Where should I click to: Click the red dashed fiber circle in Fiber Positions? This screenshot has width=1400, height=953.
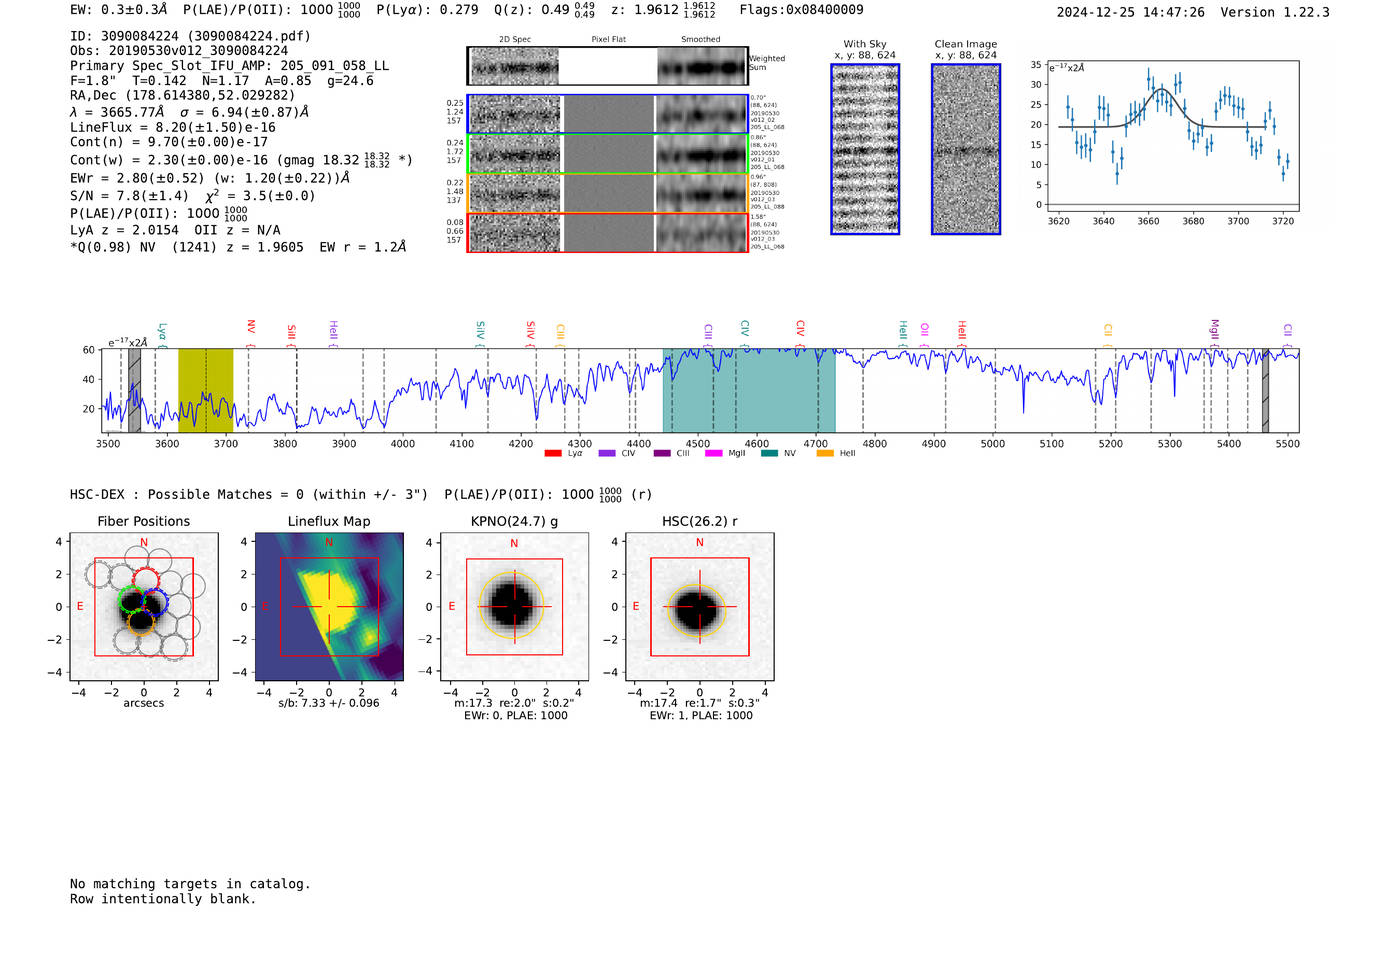pyautogui.click(x=145, y=580)
